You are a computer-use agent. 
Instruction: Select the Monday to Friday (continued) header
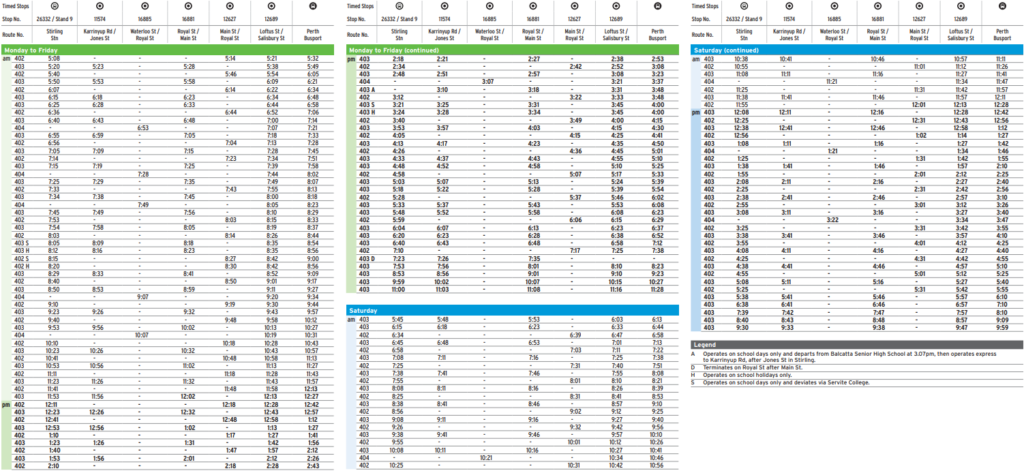click(x=509, y=50)
